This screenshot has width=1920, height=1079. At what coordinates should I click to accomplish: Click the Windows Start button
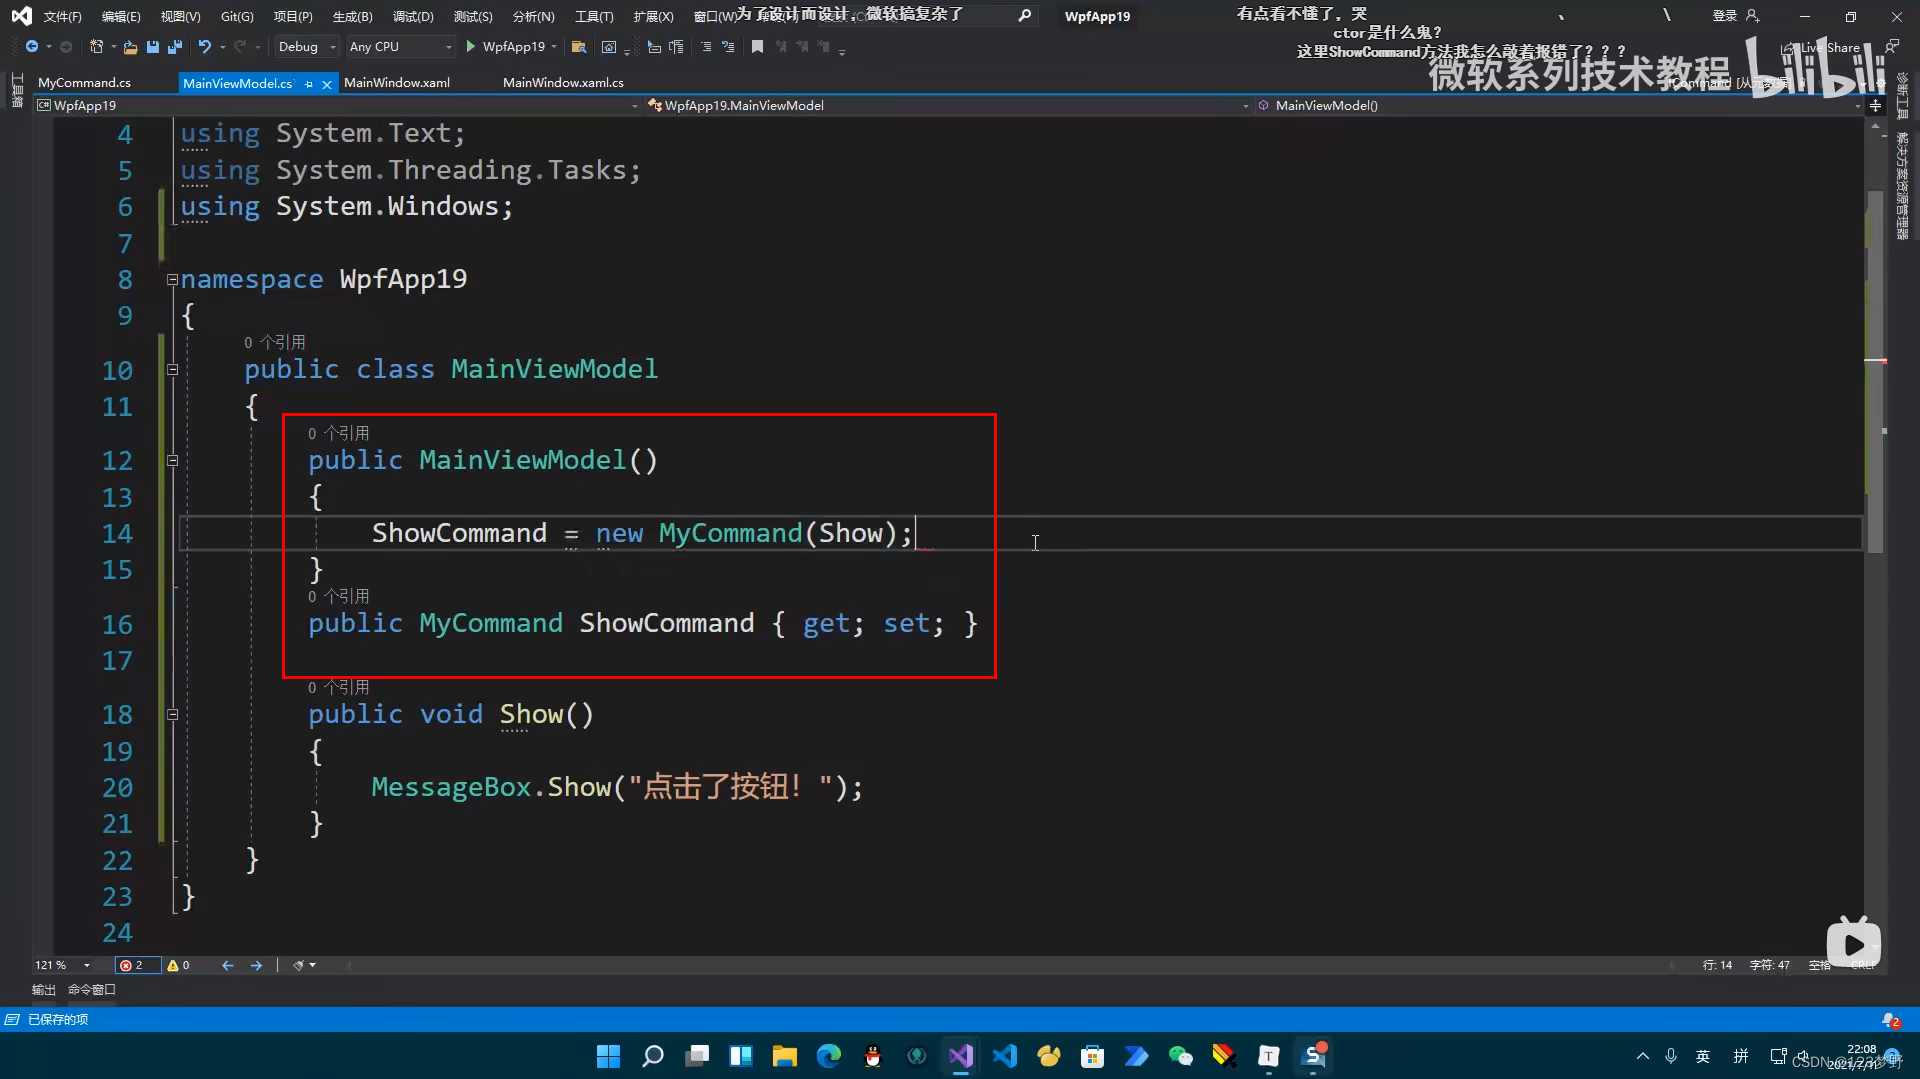[x=608, y=1056]
